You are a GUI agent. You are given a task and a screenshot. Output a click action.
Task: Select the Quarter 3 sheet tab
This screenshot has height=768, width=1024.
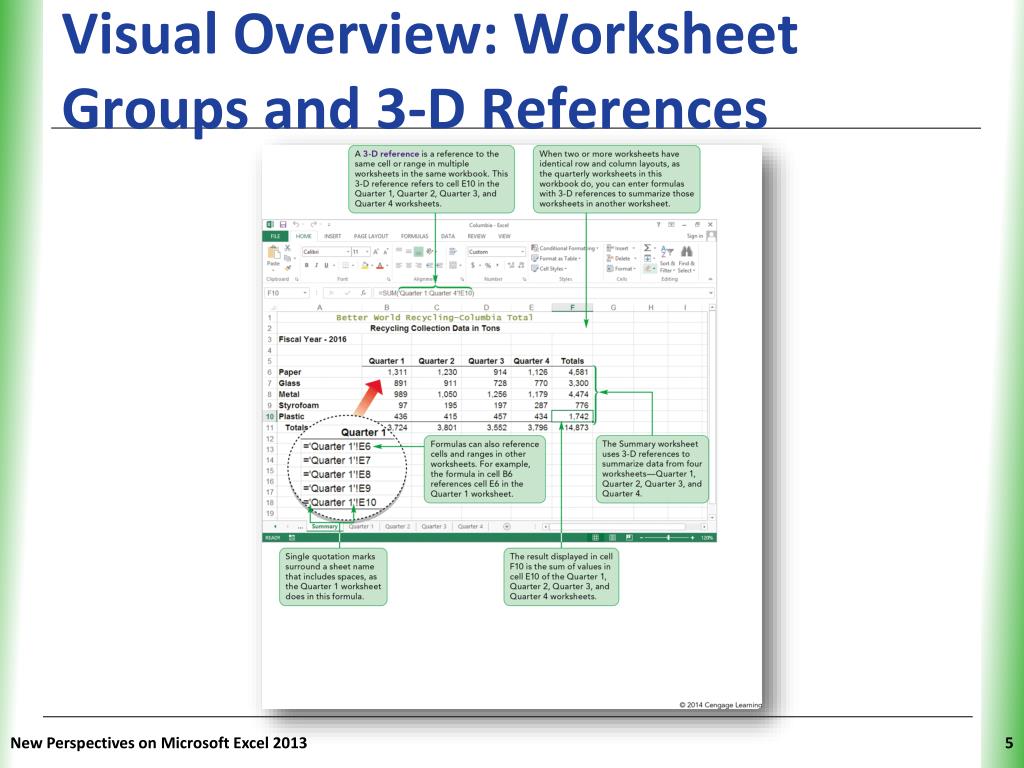(434, 526)
